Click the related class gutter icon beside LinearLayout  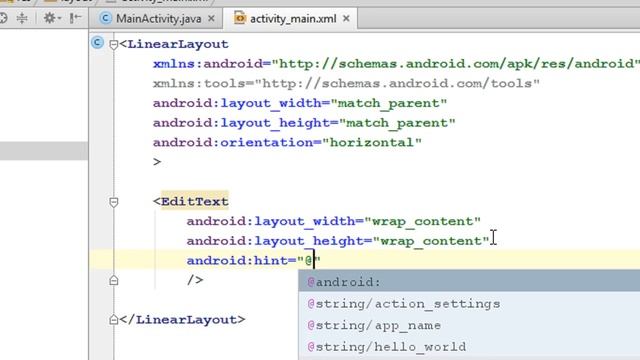point(98,42)
